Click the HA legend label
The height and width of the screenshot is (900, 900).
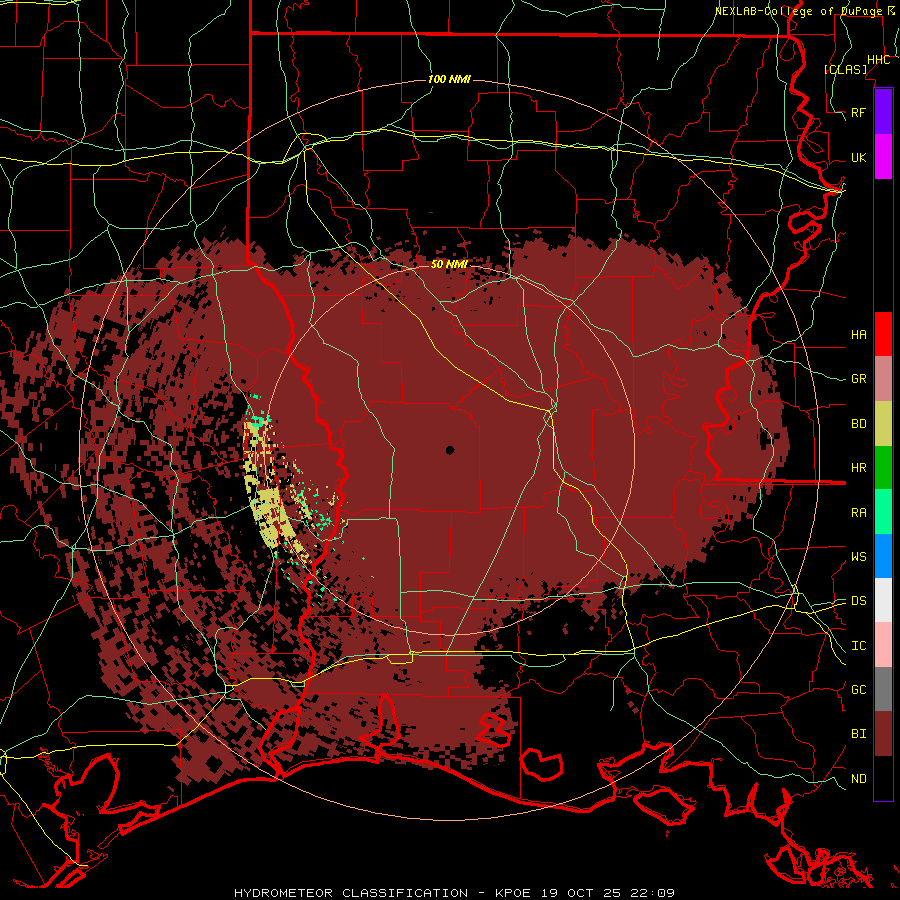coord(858,334)
